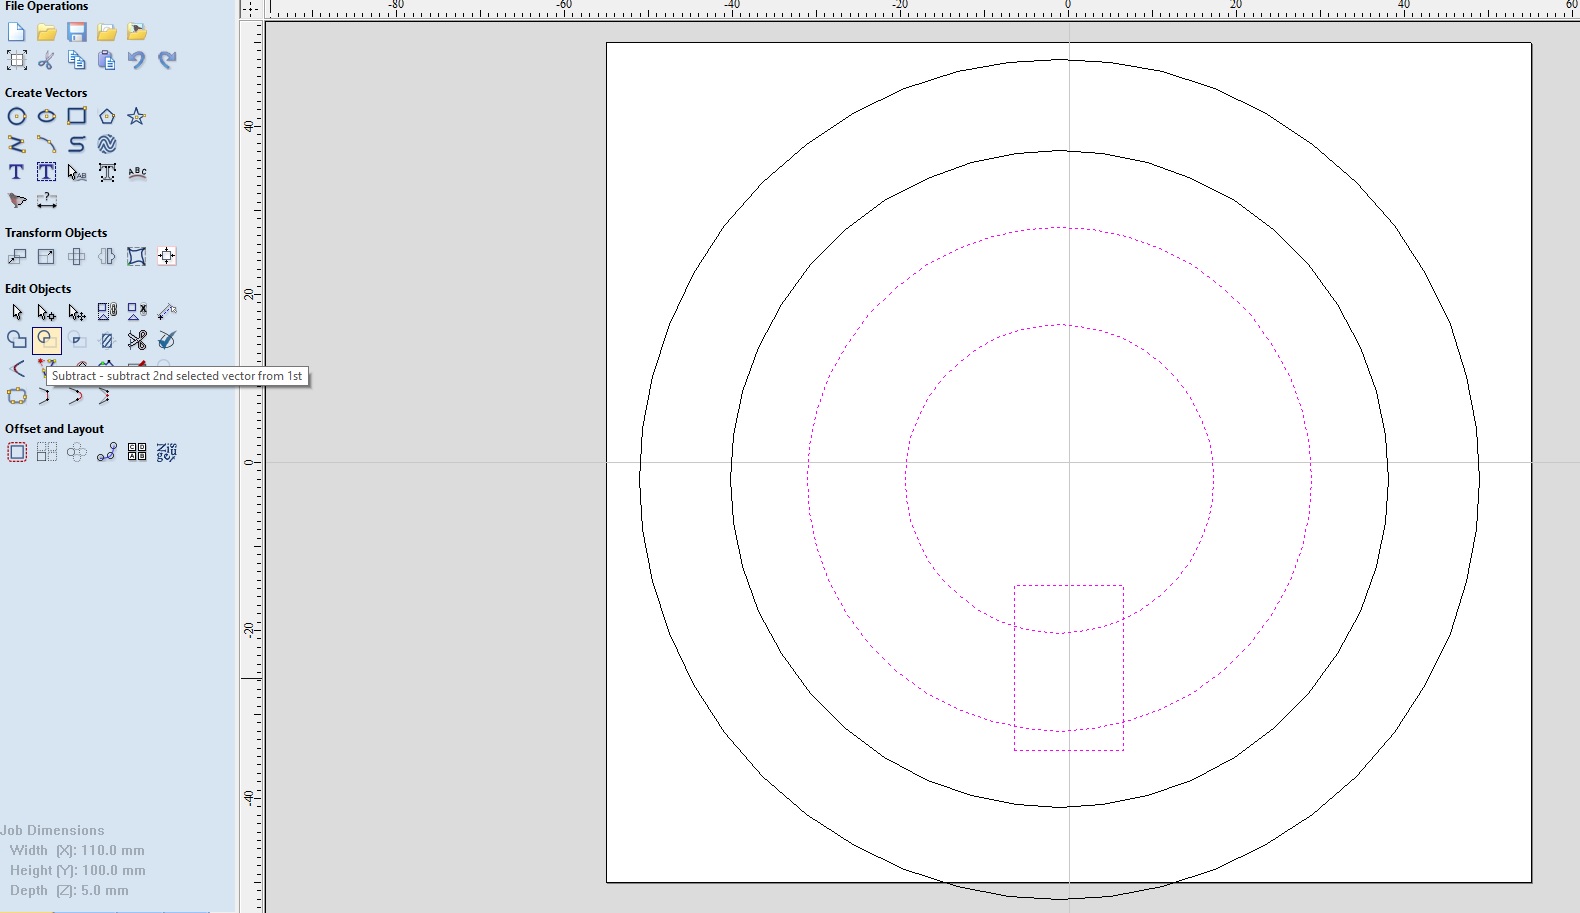This screenshot has height=913, width=1580.
Task: Open an existing file
Action: tap(46, 32)
